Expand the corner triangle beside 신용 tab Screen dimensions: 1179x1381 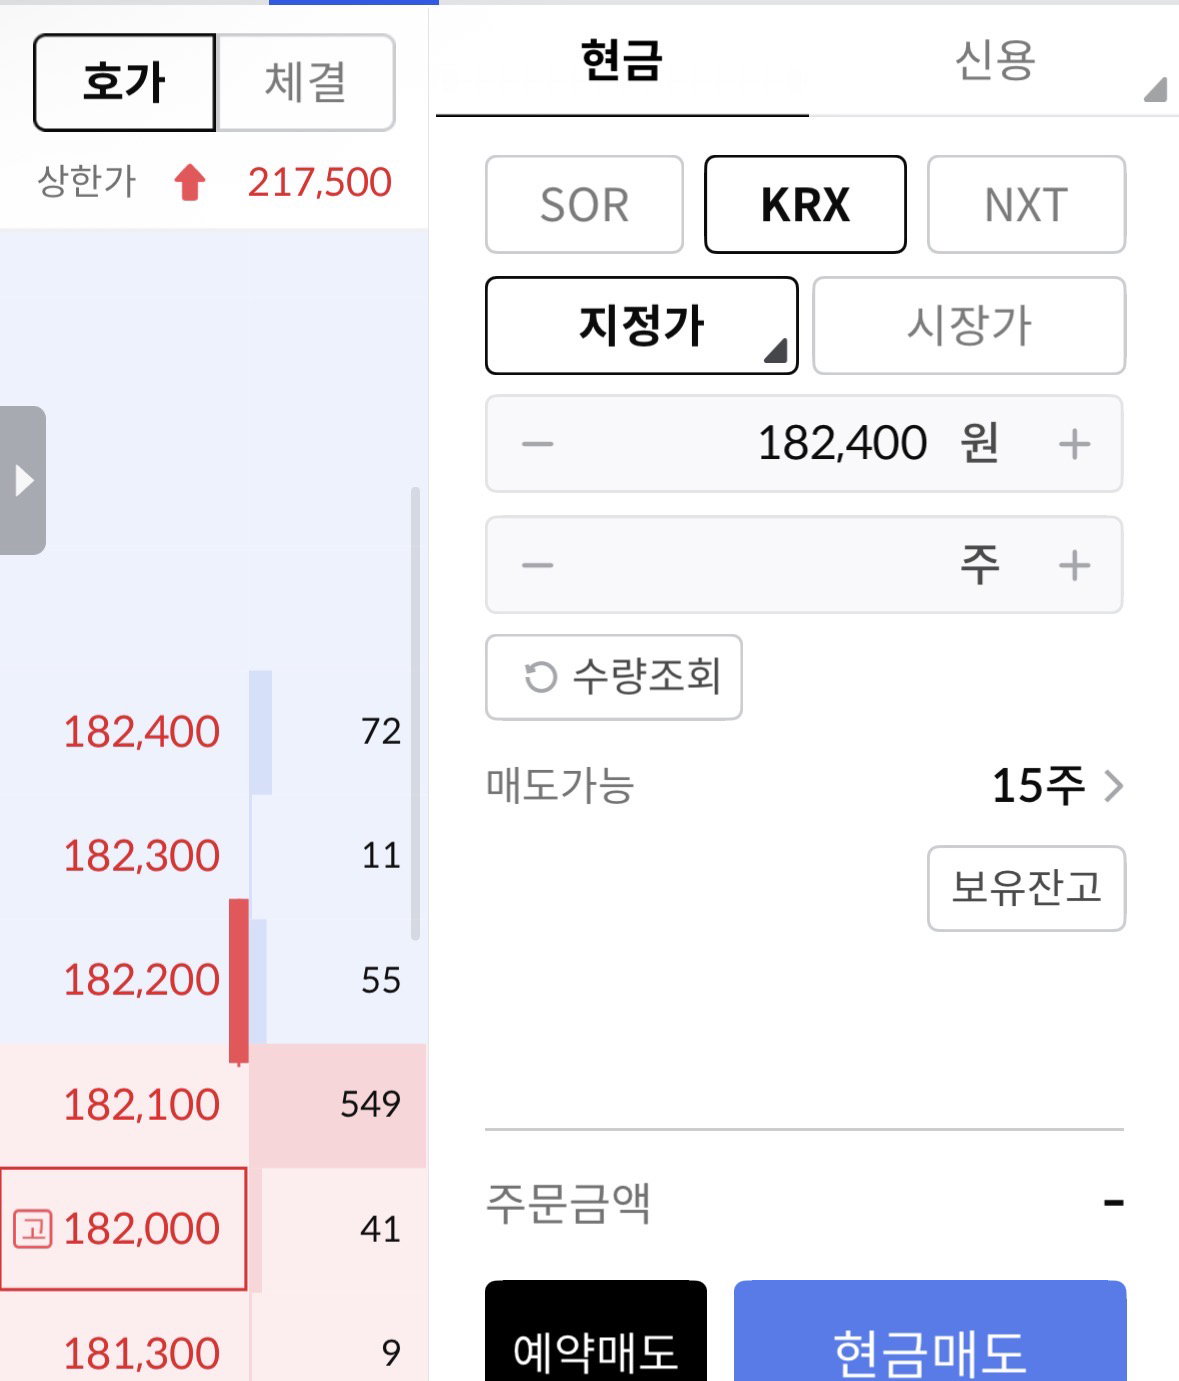tap(1155, 89)
